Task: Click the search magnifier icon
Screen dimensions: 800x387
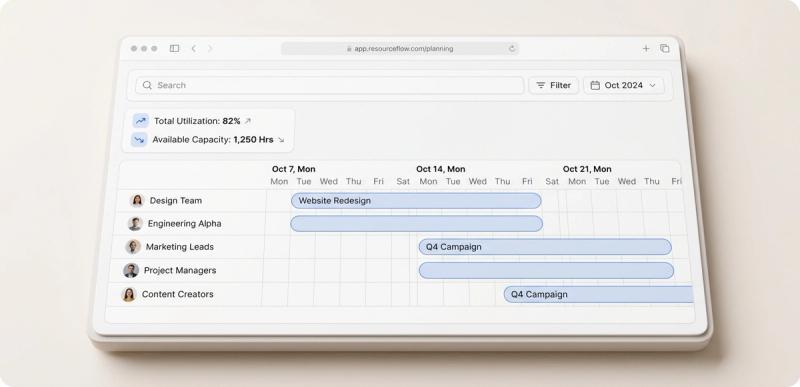Action: click(147, 85)
